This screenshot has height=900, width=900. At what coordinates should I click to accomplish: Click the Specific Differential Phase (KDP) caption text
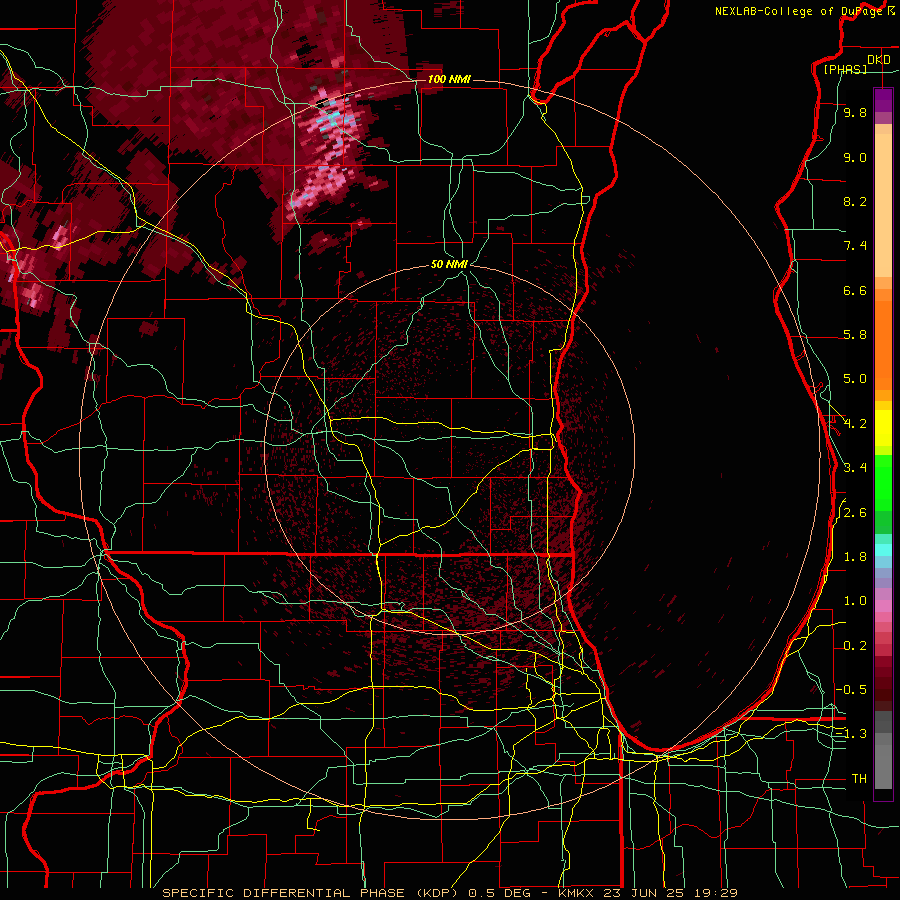coord(313,893)
